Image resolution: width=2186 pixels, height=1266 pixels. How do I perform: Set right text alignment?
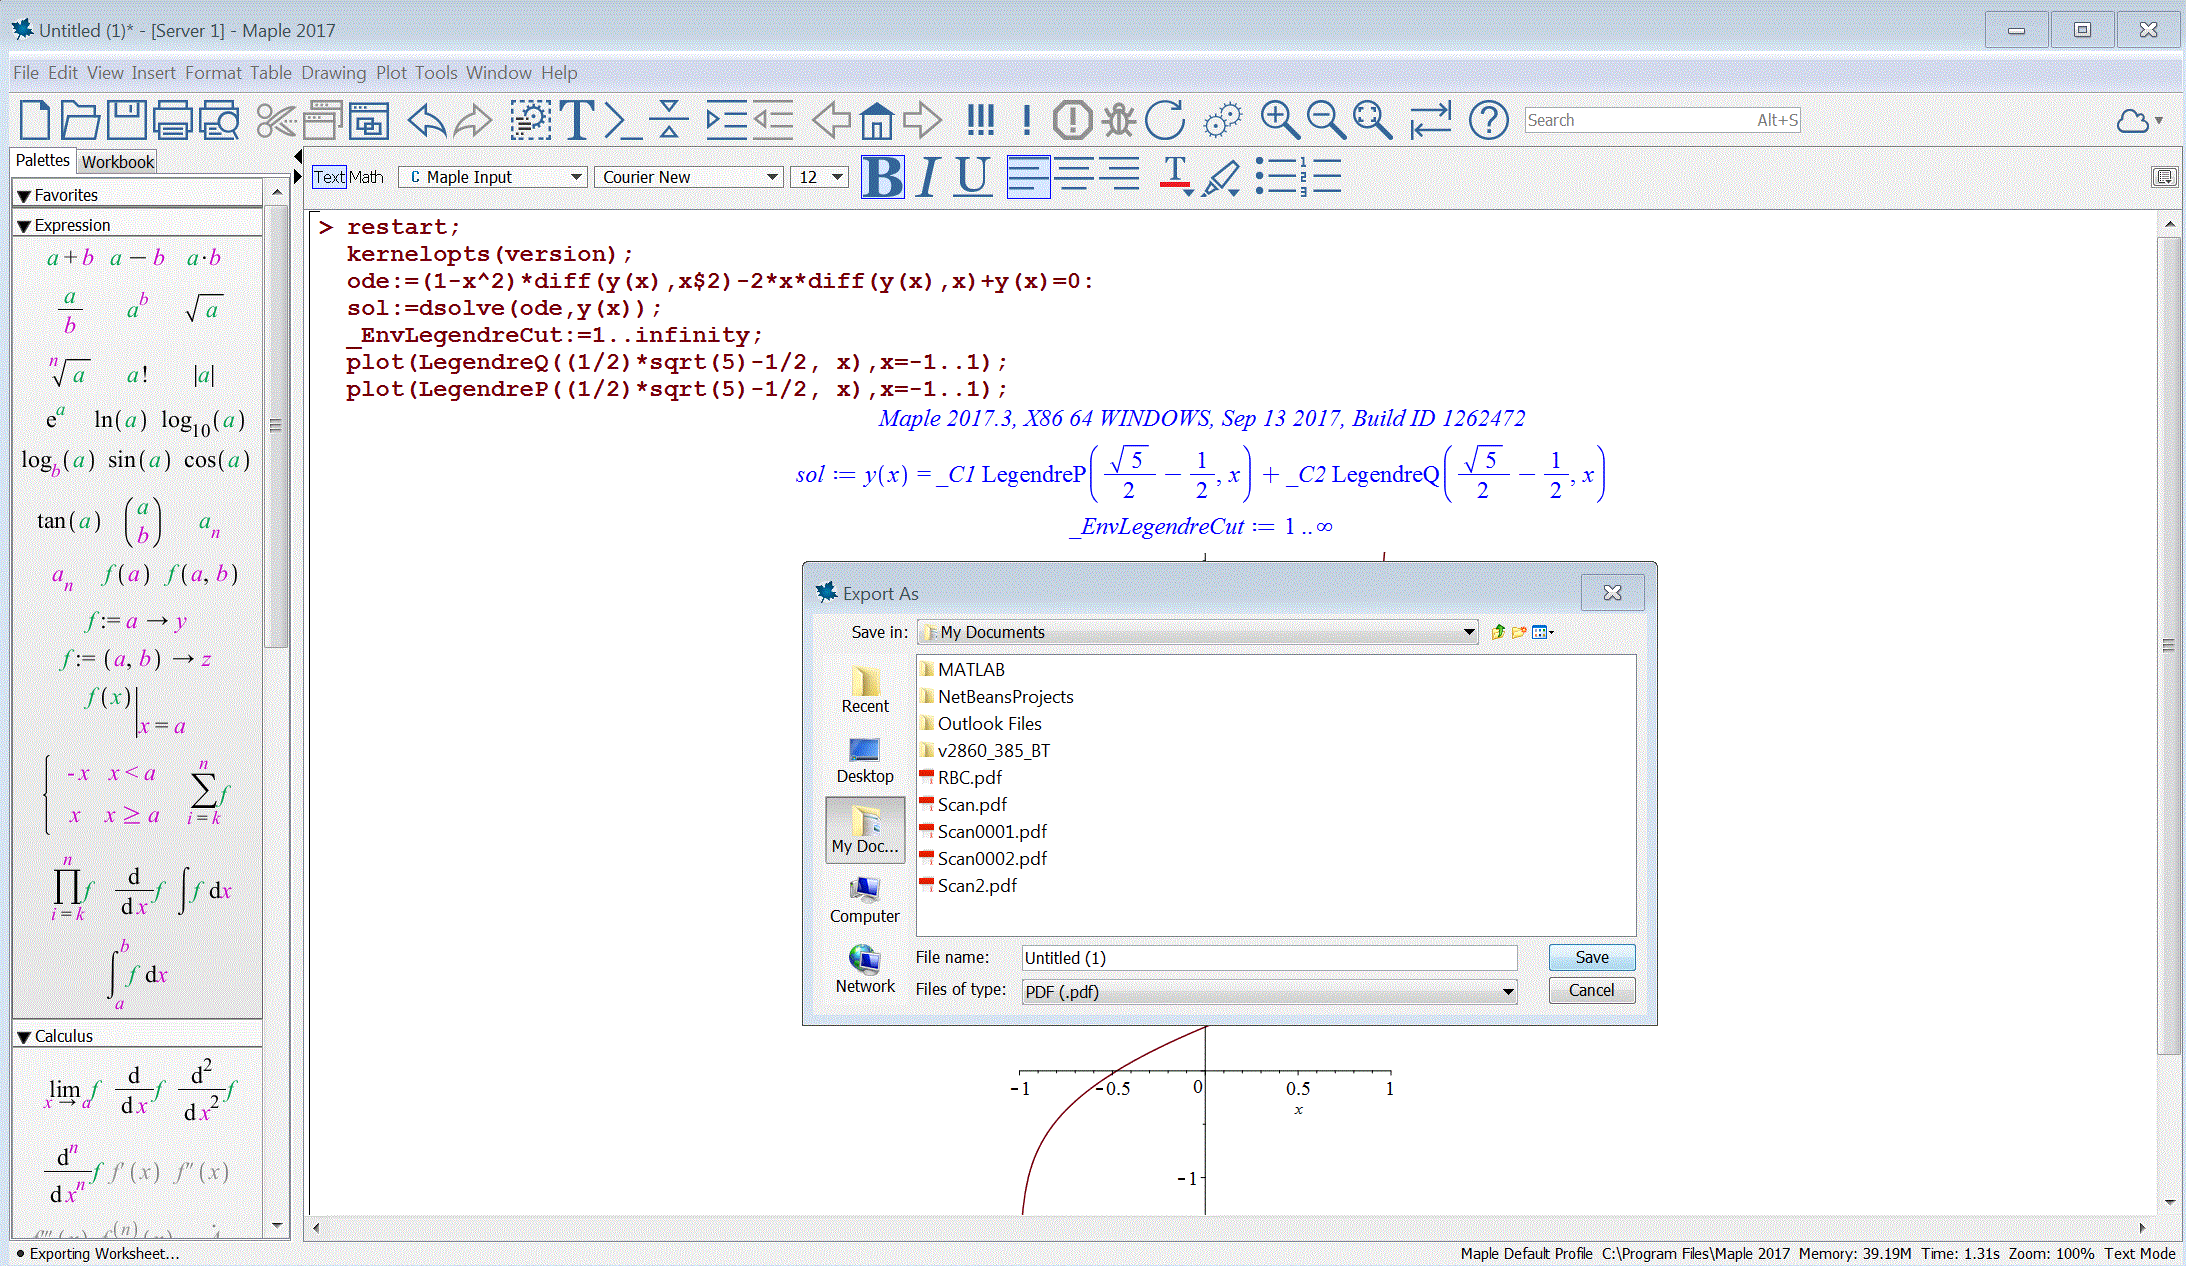point(1119,177)
